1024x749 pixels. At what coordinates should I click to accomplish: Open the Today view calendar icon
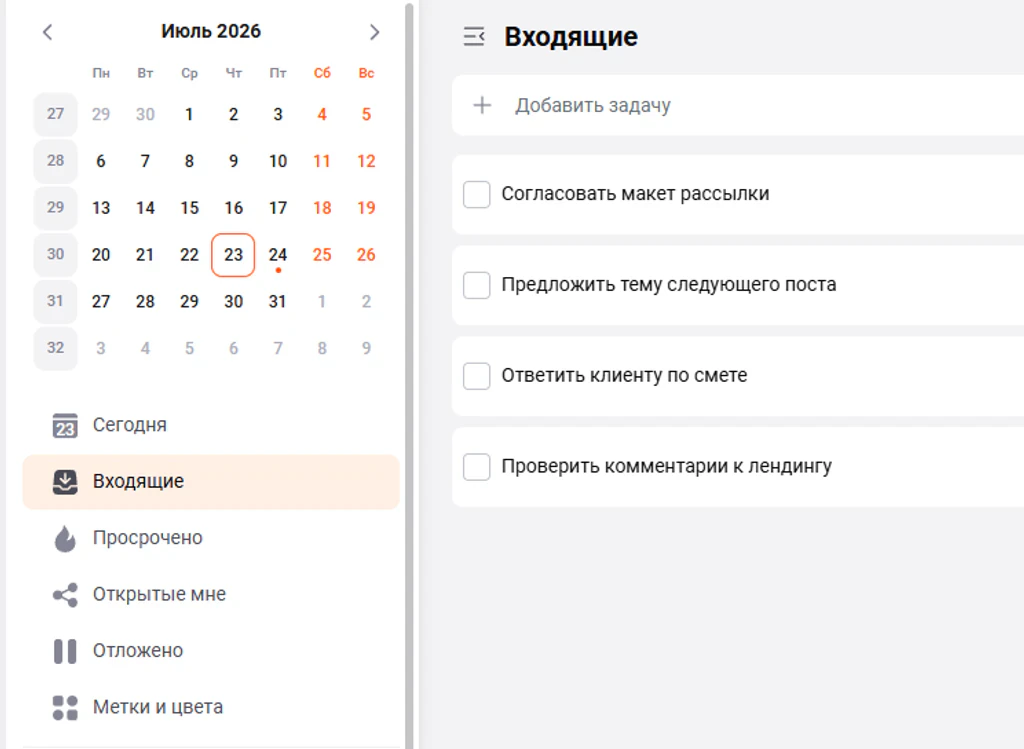pos(65,425)
